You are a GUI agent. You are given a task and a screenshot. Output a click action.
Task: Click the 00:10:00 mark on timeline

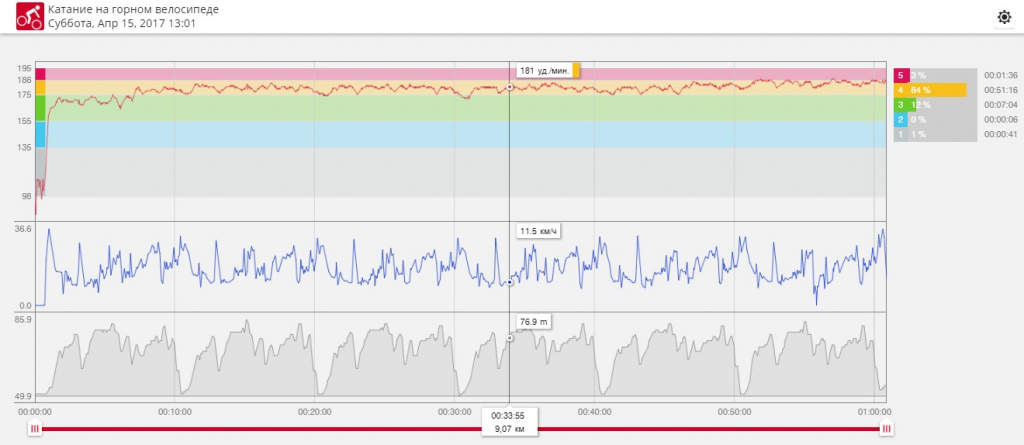pyautogui.click(x=174, y=412)
